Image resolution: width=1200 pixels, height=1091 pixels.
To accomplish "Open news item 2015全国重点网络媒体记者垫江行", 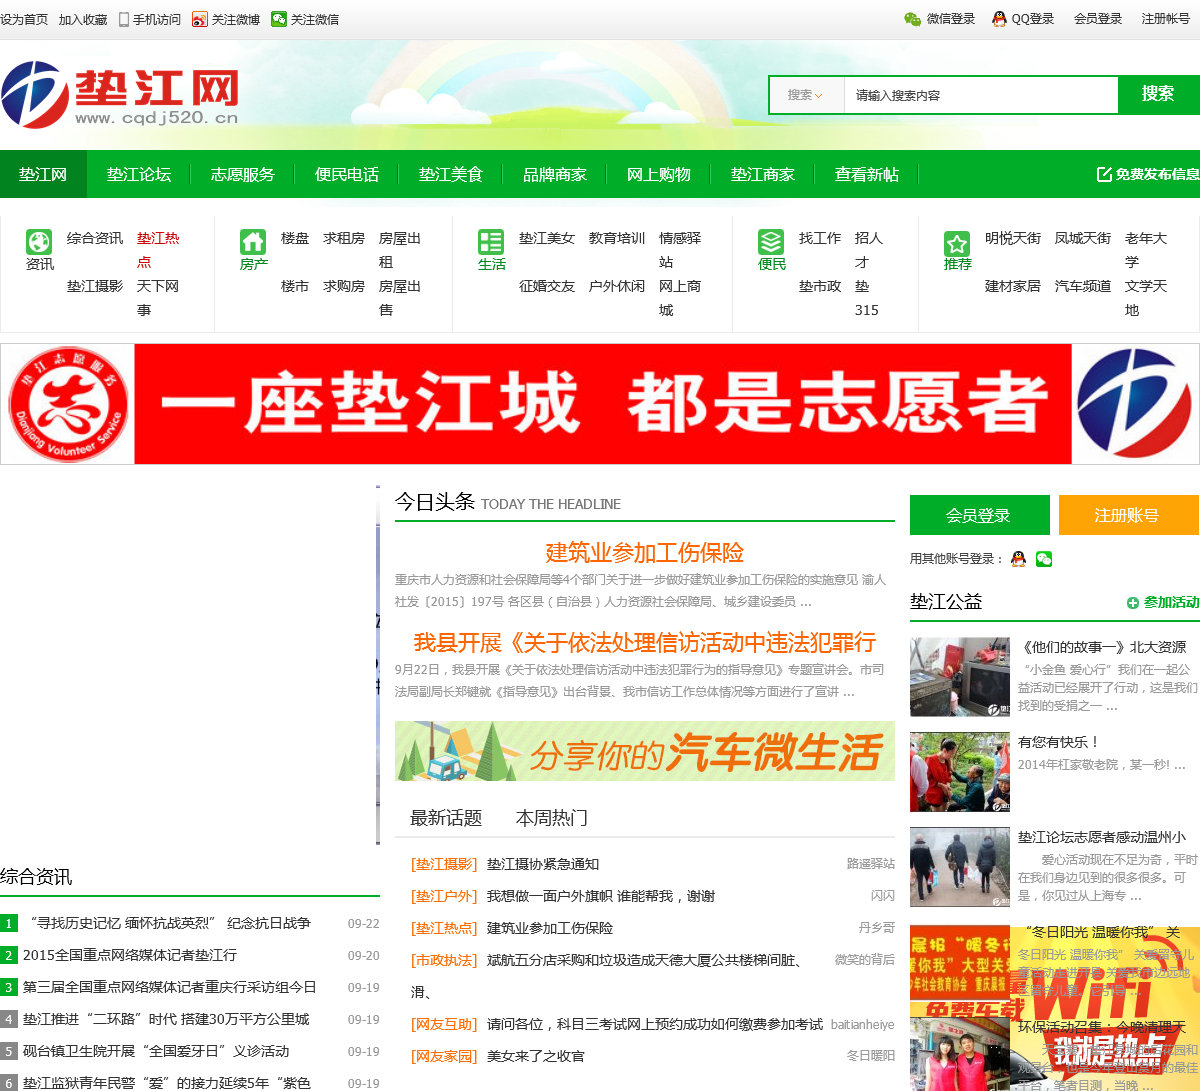I will point(130,955).
